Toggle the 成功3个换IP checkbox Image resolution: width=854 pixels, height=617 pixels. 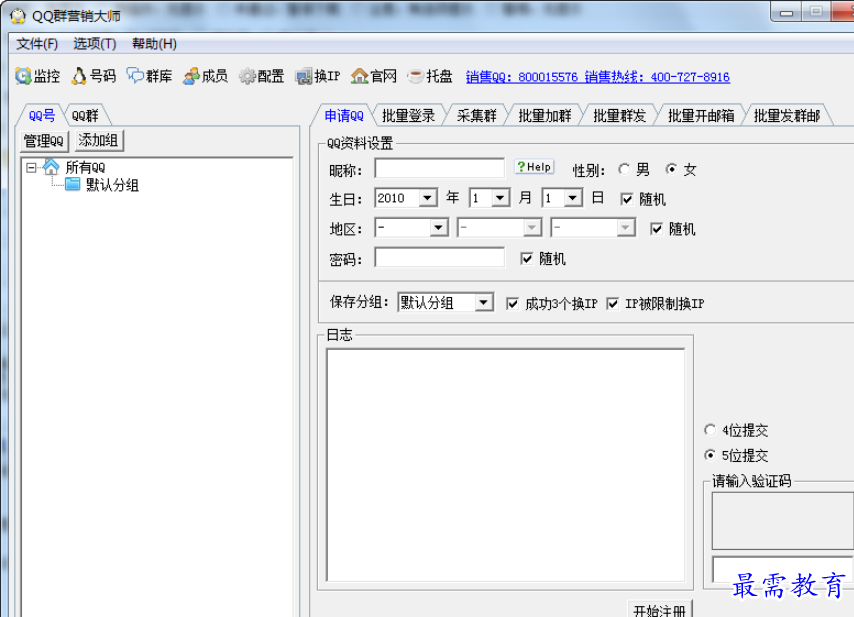[513, 304]
